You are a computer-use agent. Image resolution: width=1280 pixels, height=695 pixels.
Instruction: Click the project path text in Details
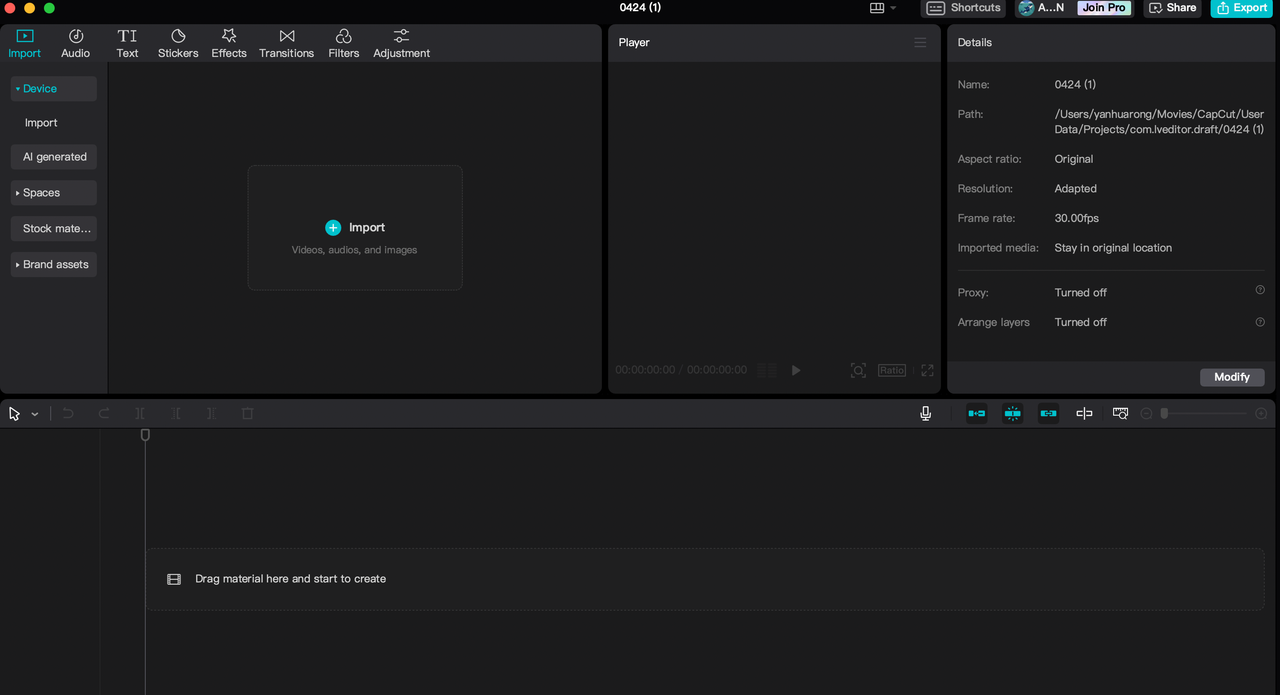tap(1159, 122)
